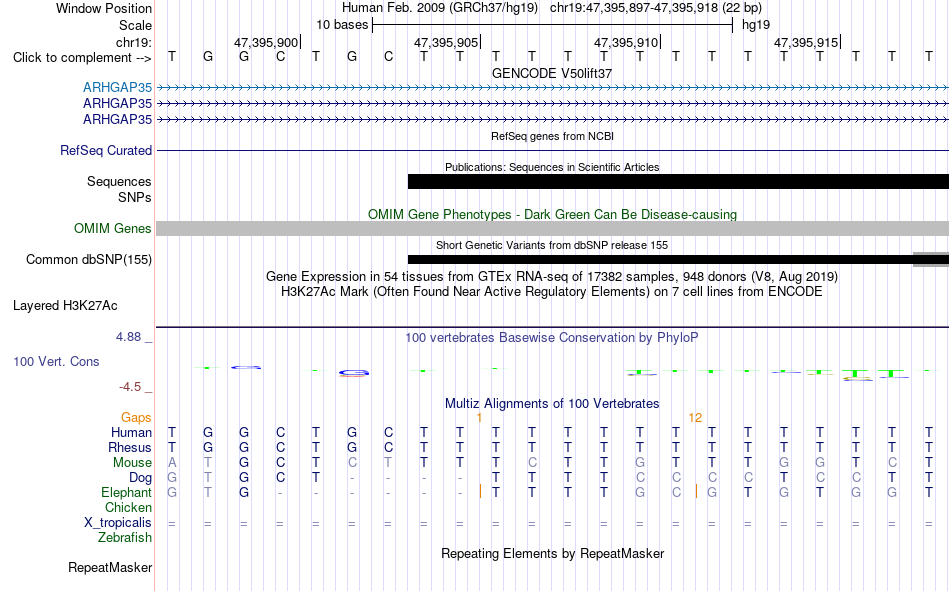The height and width of the screenshot is (591, 950).
Task: Click the 'hg19' label by scale bar
Action: click(756, 25)
